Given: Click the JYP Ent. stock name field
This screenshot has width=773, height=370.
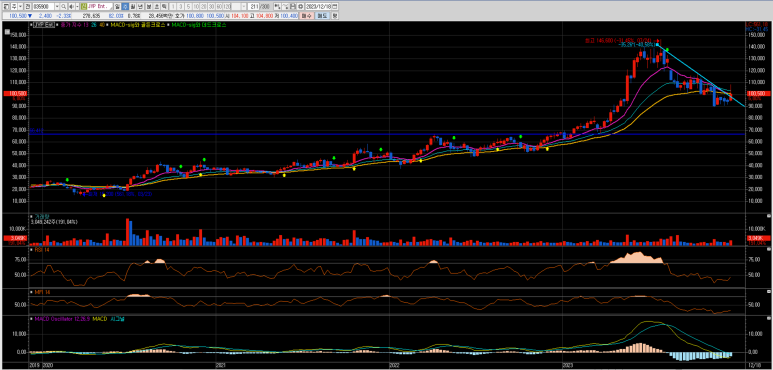Looking at the screenshot, I should point(100,6).
